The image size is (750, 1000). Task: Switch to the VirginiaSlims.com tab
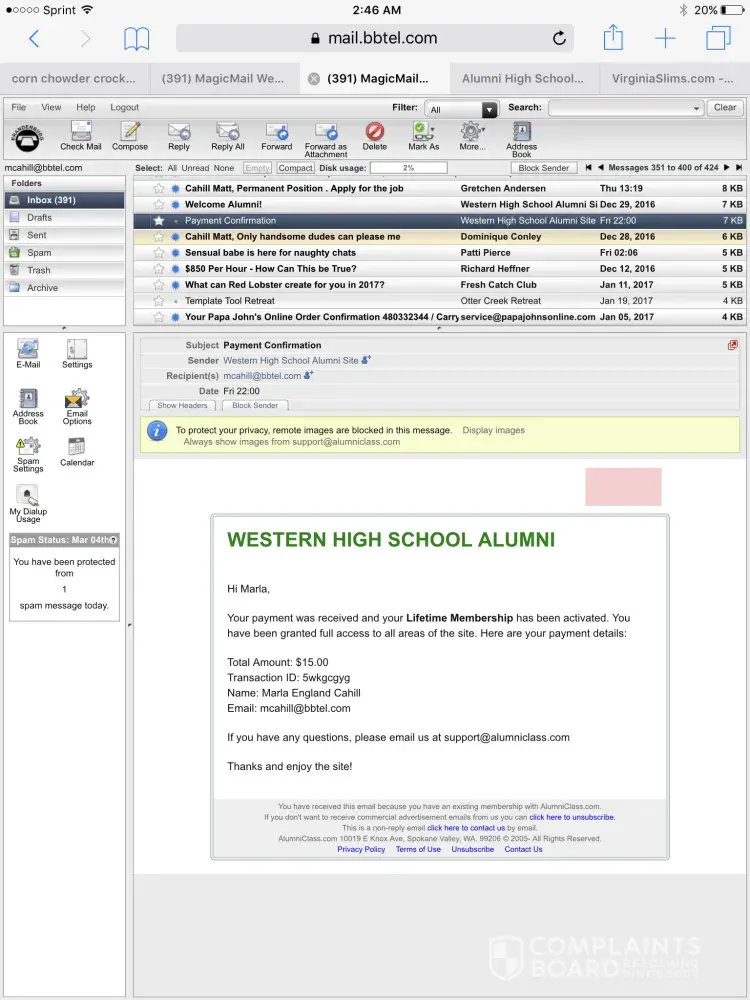[x=675, y=78]
